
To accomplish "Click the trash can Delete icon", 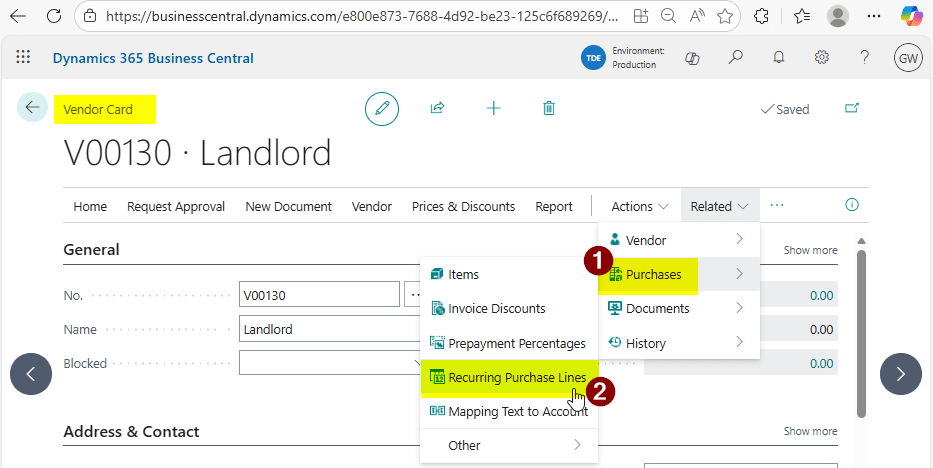I will pyautogui.click(x=548, y=108).
